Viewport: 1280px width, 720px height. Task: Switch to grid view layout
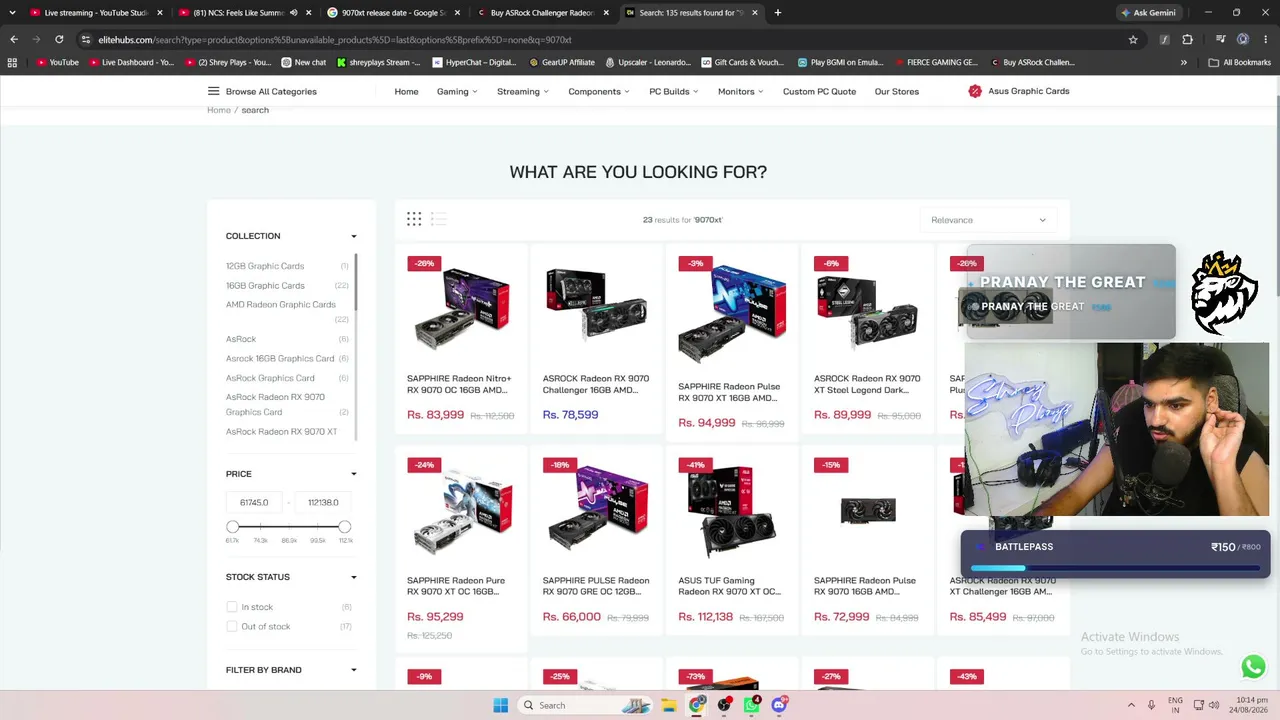(414, 219)
